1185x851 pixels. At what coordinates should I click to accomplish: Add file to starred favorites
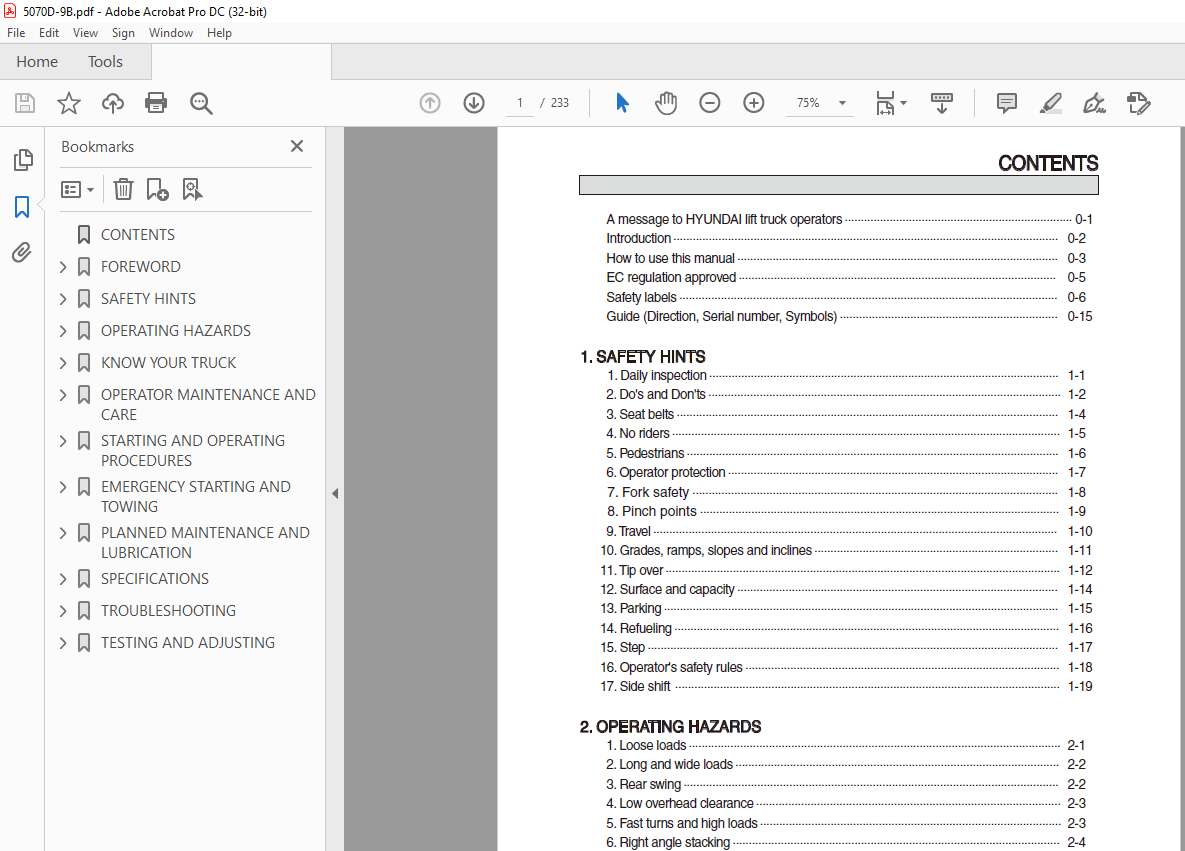69,103
